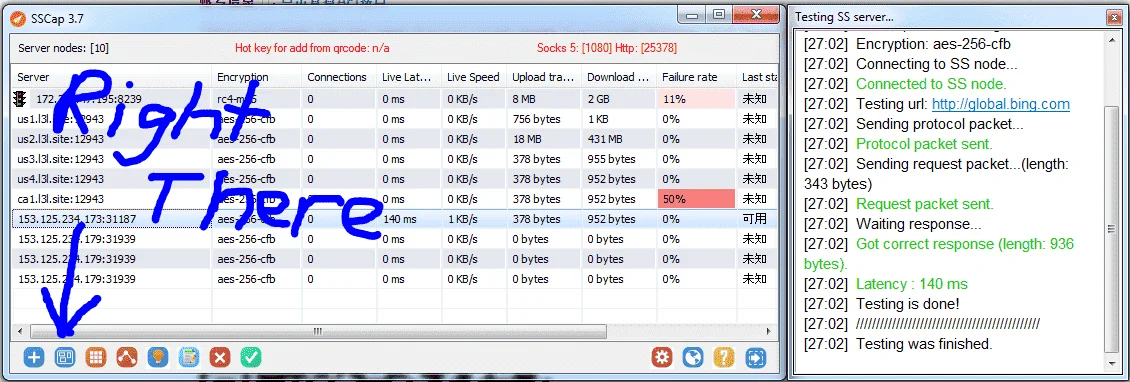Viewport: 1130px width, 382px height.
Task: Click the 'Server nodes: [10]' label
Action: 63,48
